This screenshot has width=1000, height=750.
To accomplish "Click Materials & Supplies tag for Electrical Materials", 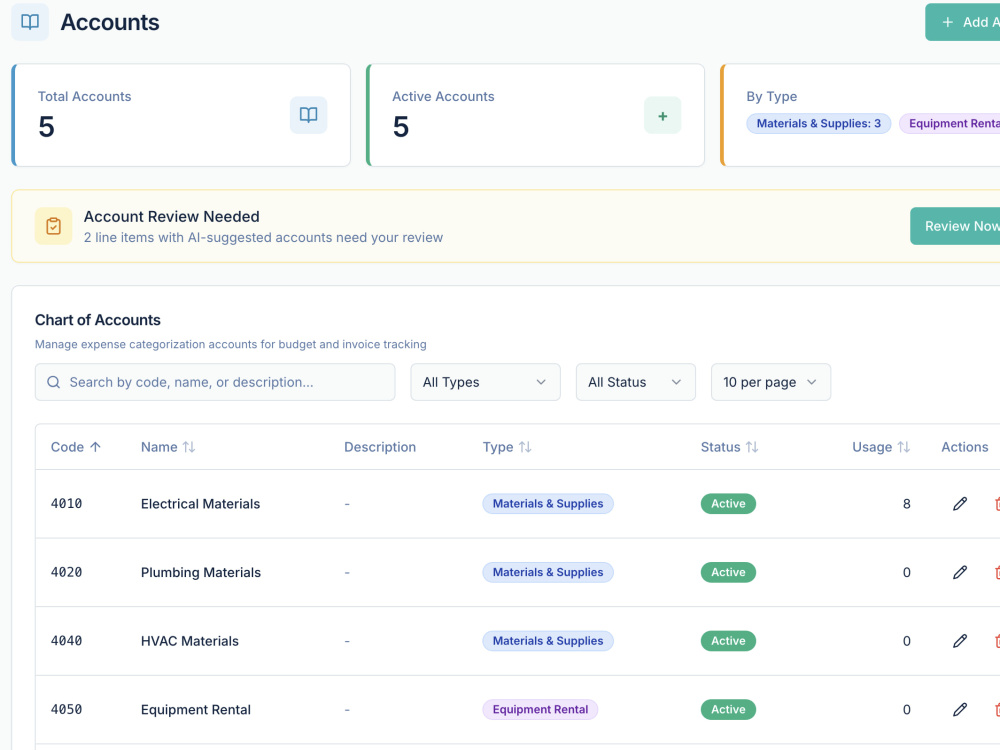I will click(x=548, y=504).
